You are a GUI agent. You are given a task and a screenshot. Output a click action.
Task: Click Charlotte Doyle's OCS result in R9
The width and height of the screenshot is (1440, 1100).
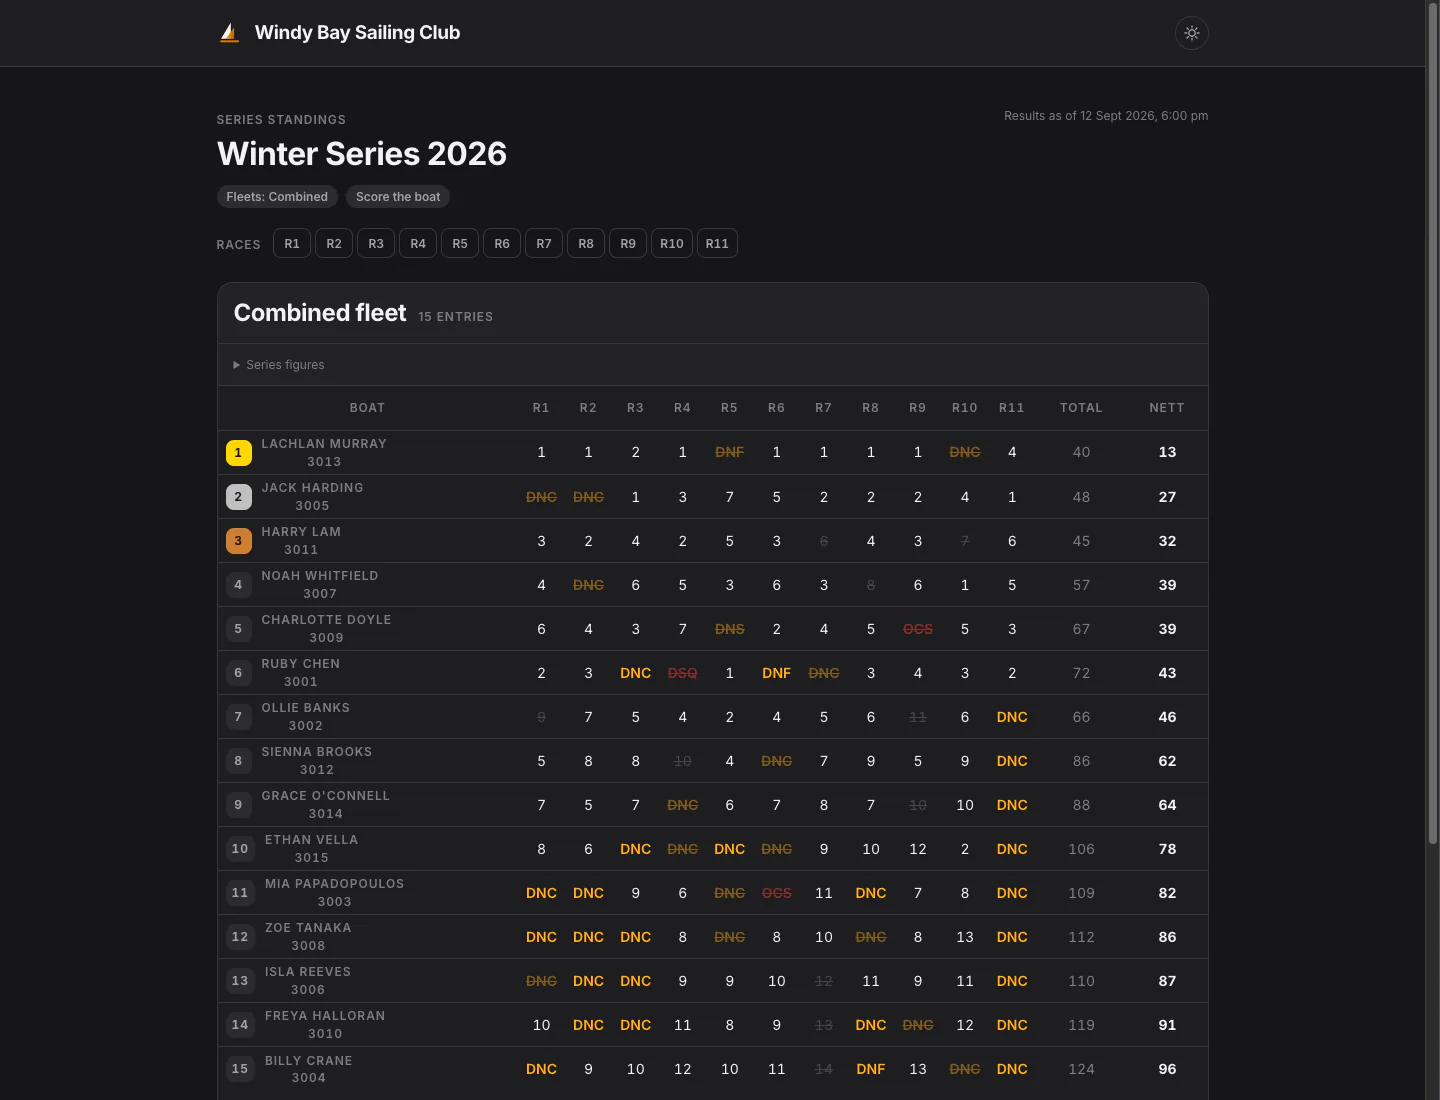(917, 629)
